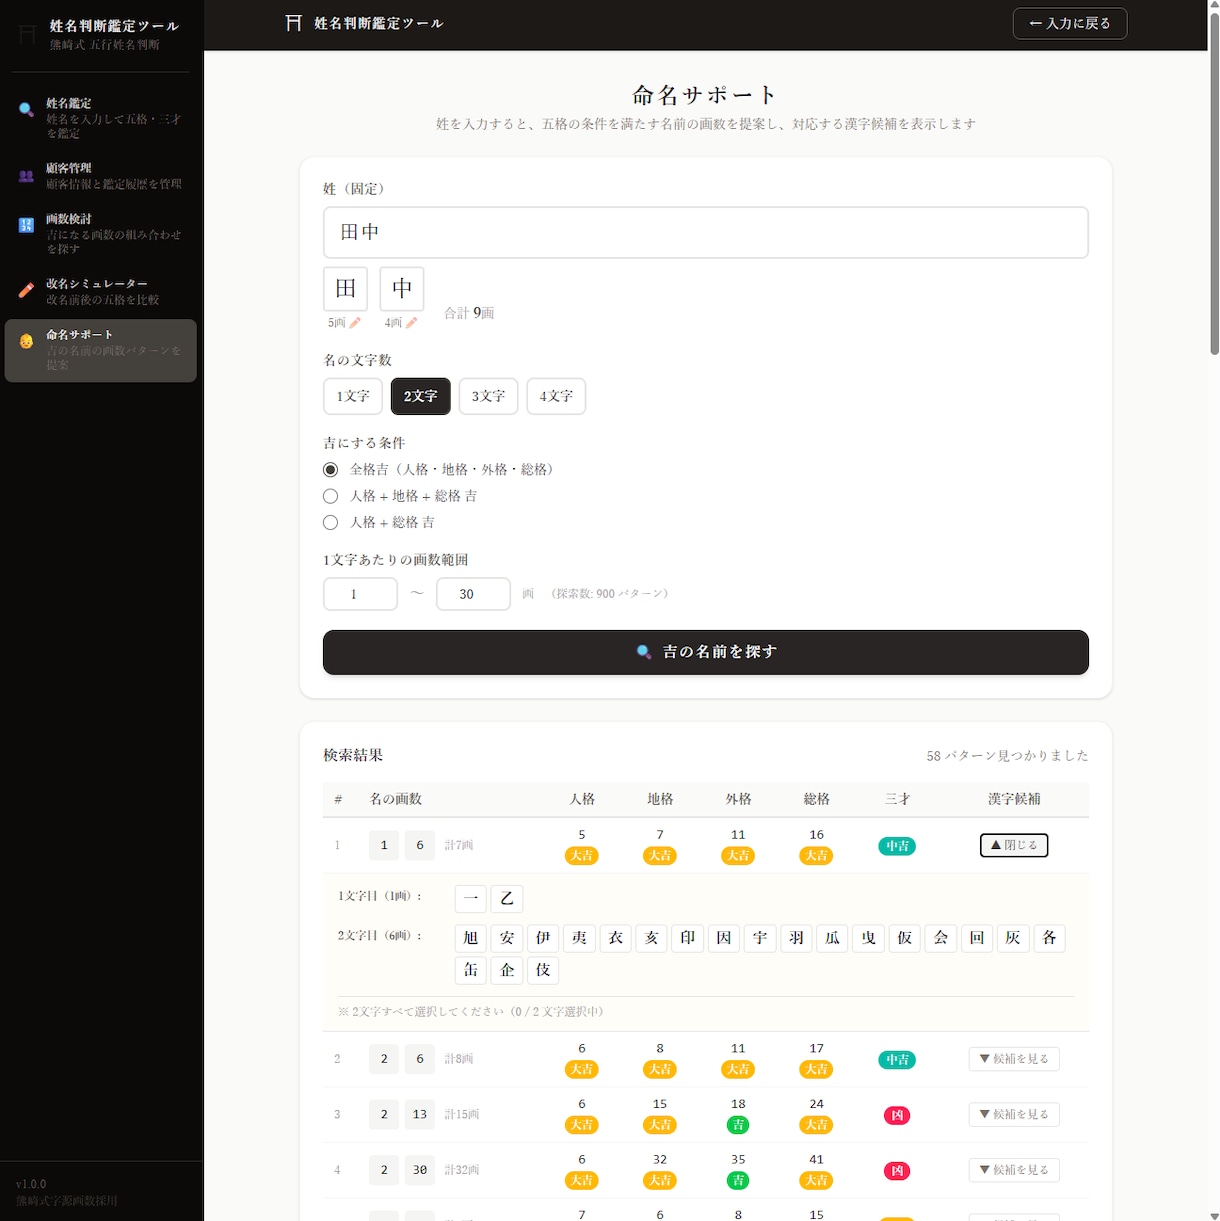Expand 候補を見る for row 3

pos(1014,1115)
